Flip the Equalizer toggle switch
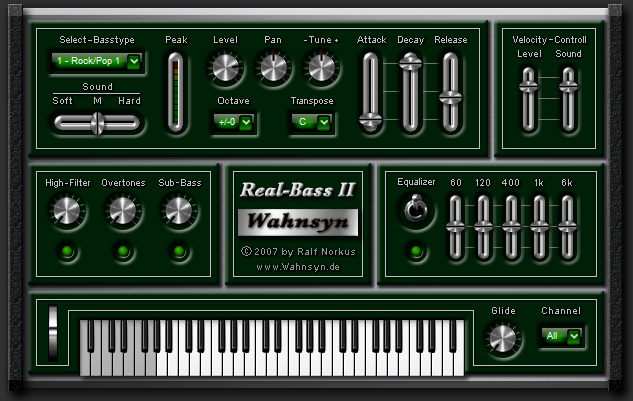The image size is (633, 401). pyautogui.click(x=416, y=208)
